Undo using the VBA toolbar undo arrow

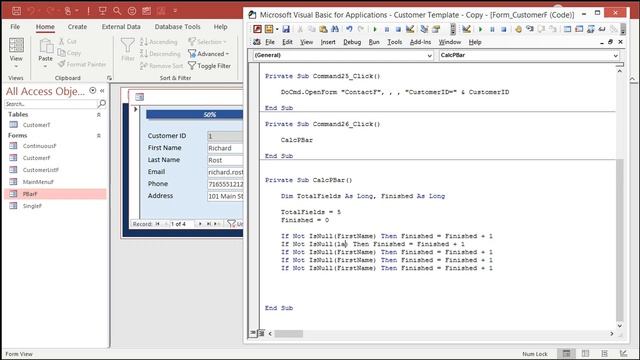point(349,29)
